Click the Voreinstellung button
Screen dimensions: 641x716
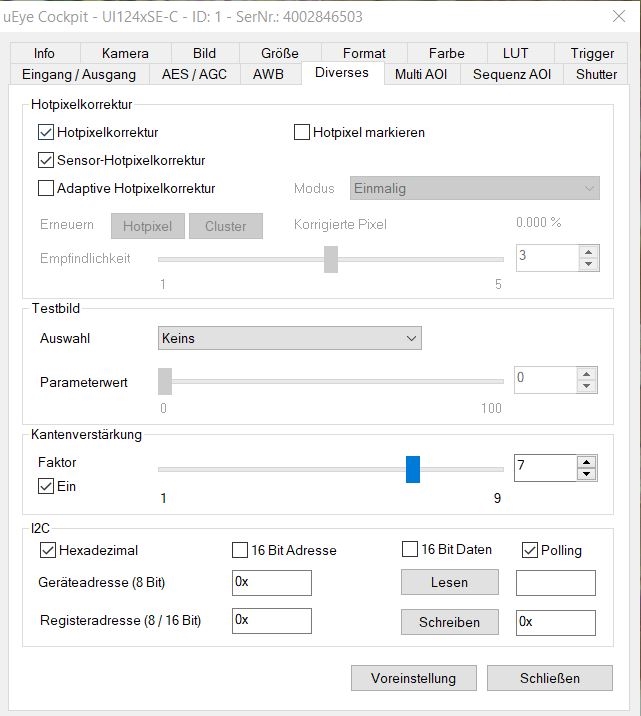tap(413, 678)
